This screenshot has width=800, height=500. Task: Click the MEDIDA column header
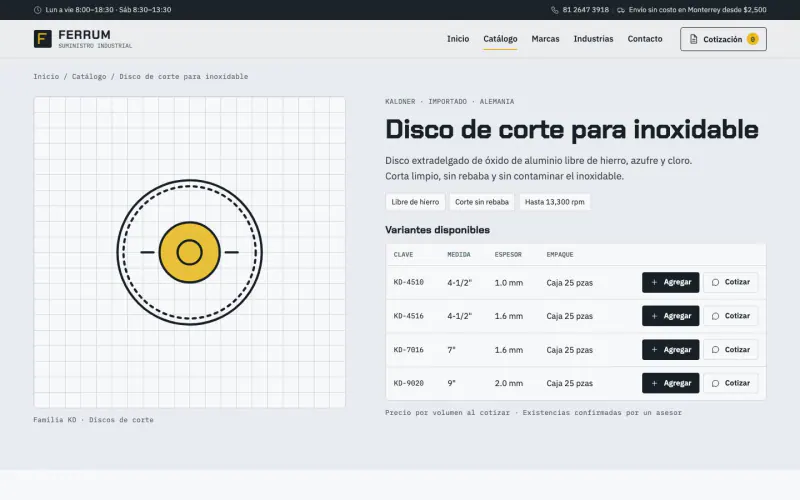459,255
